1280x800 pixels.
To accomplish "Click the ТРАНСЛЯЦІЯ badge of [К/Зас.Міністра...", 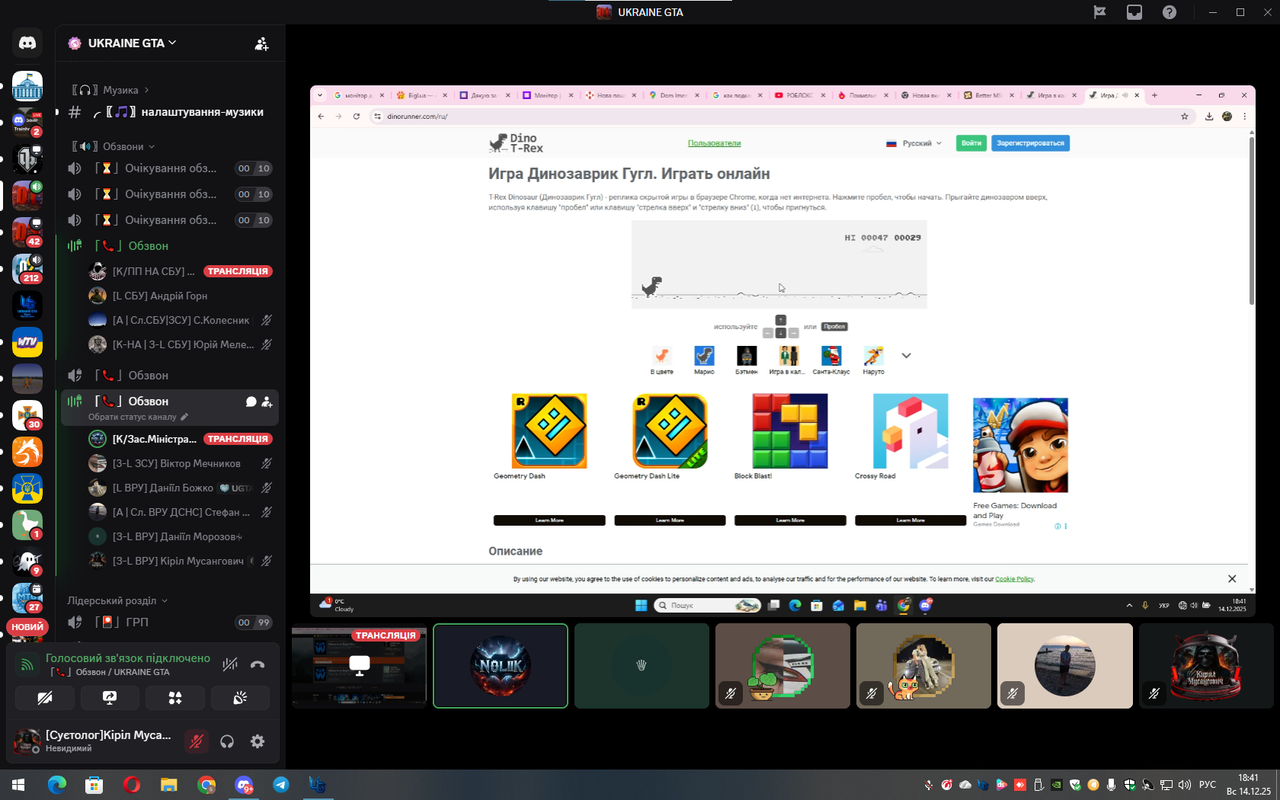I will coord(238,439).
